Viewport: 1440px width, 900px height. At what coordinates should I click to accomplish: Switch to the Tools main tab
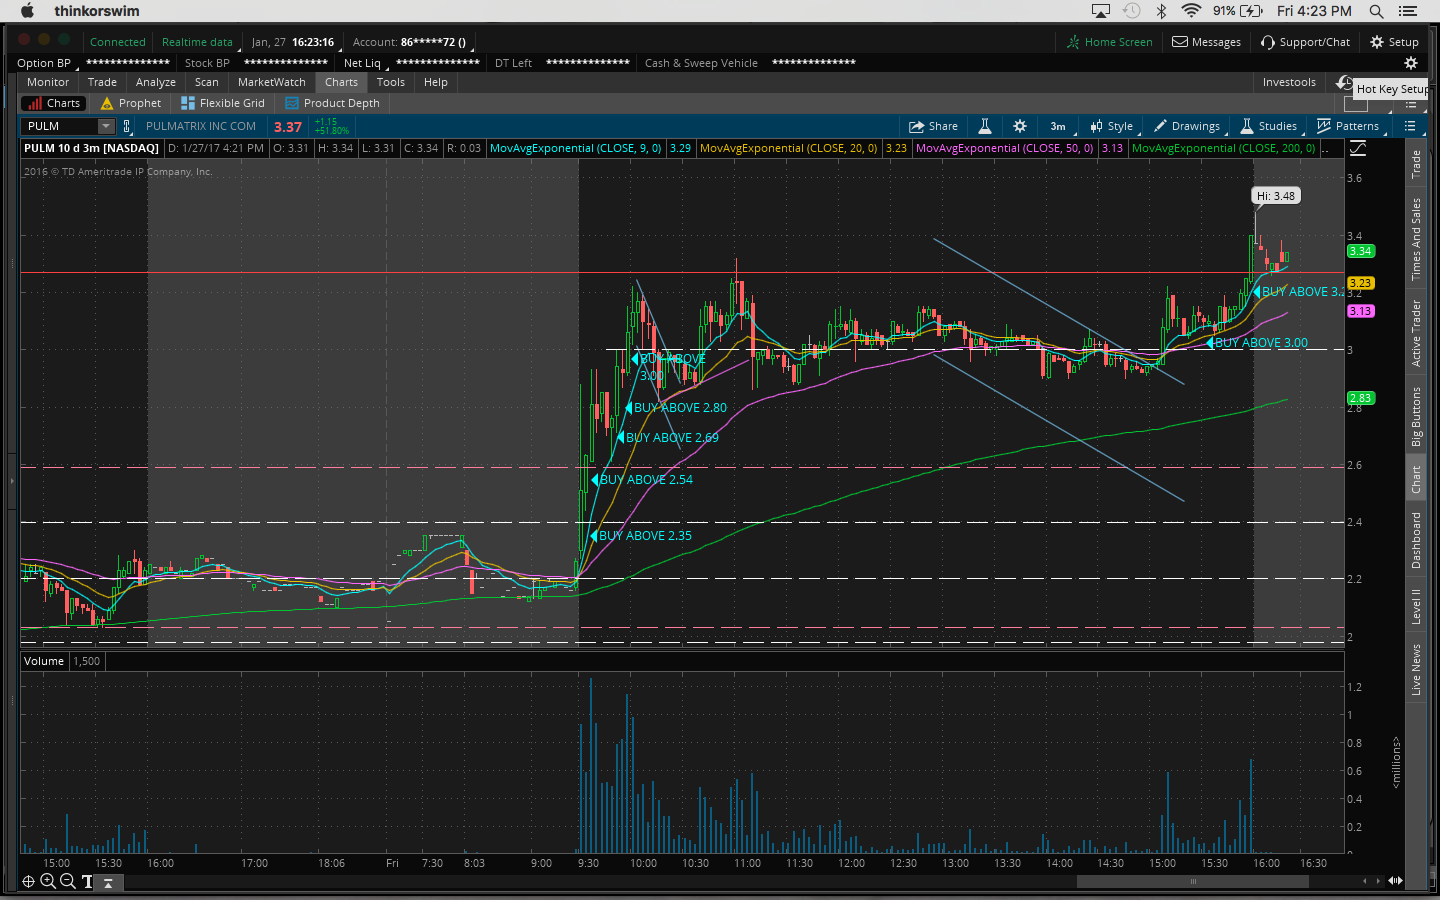tap(391, 82)
